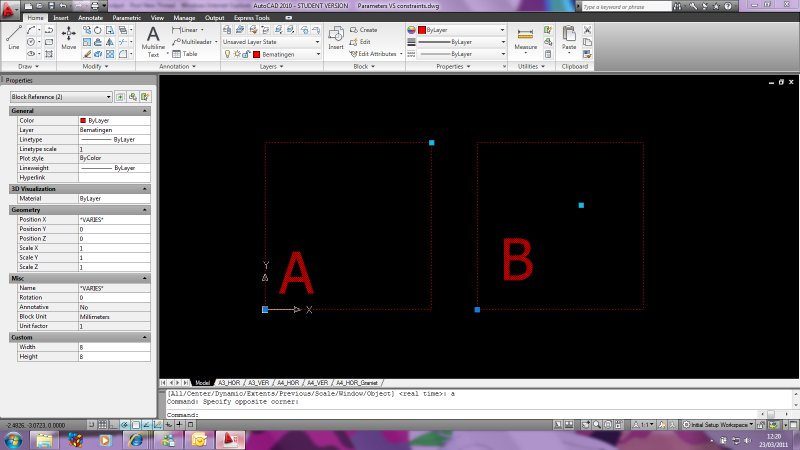Activate the Move tool
This screenshot has height=450, width=800.
pos(68,38)
